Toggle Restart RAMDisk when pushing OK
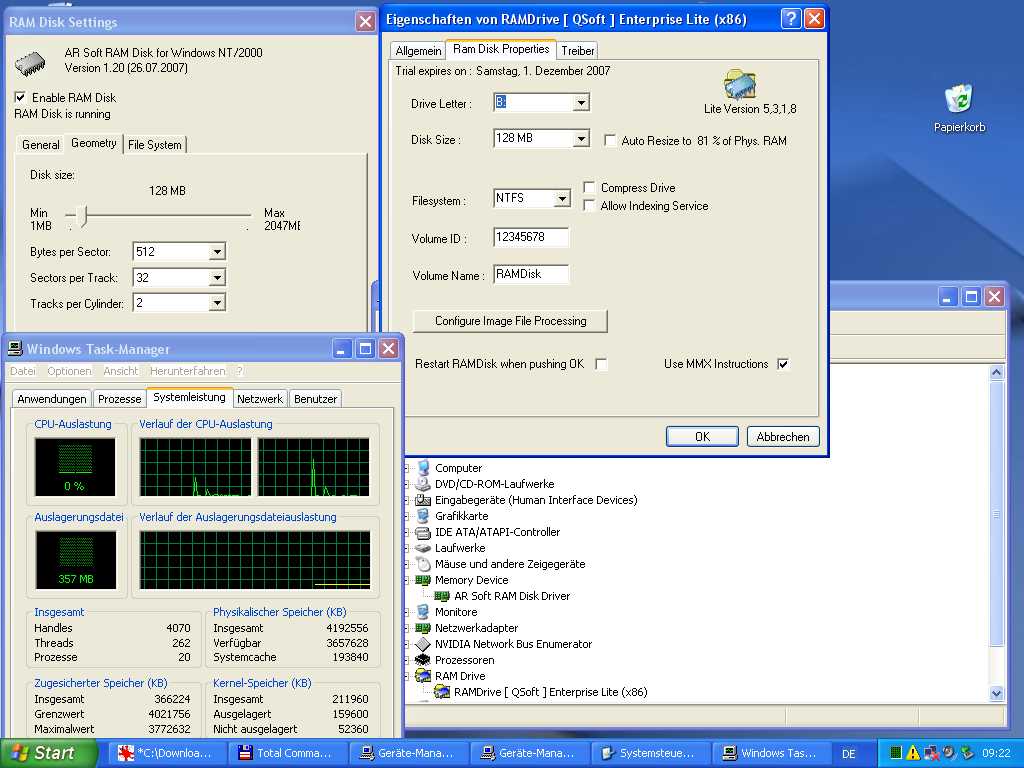Image resolution: width=1024 pixels, height=768 pixels. [x=601, y=364]
